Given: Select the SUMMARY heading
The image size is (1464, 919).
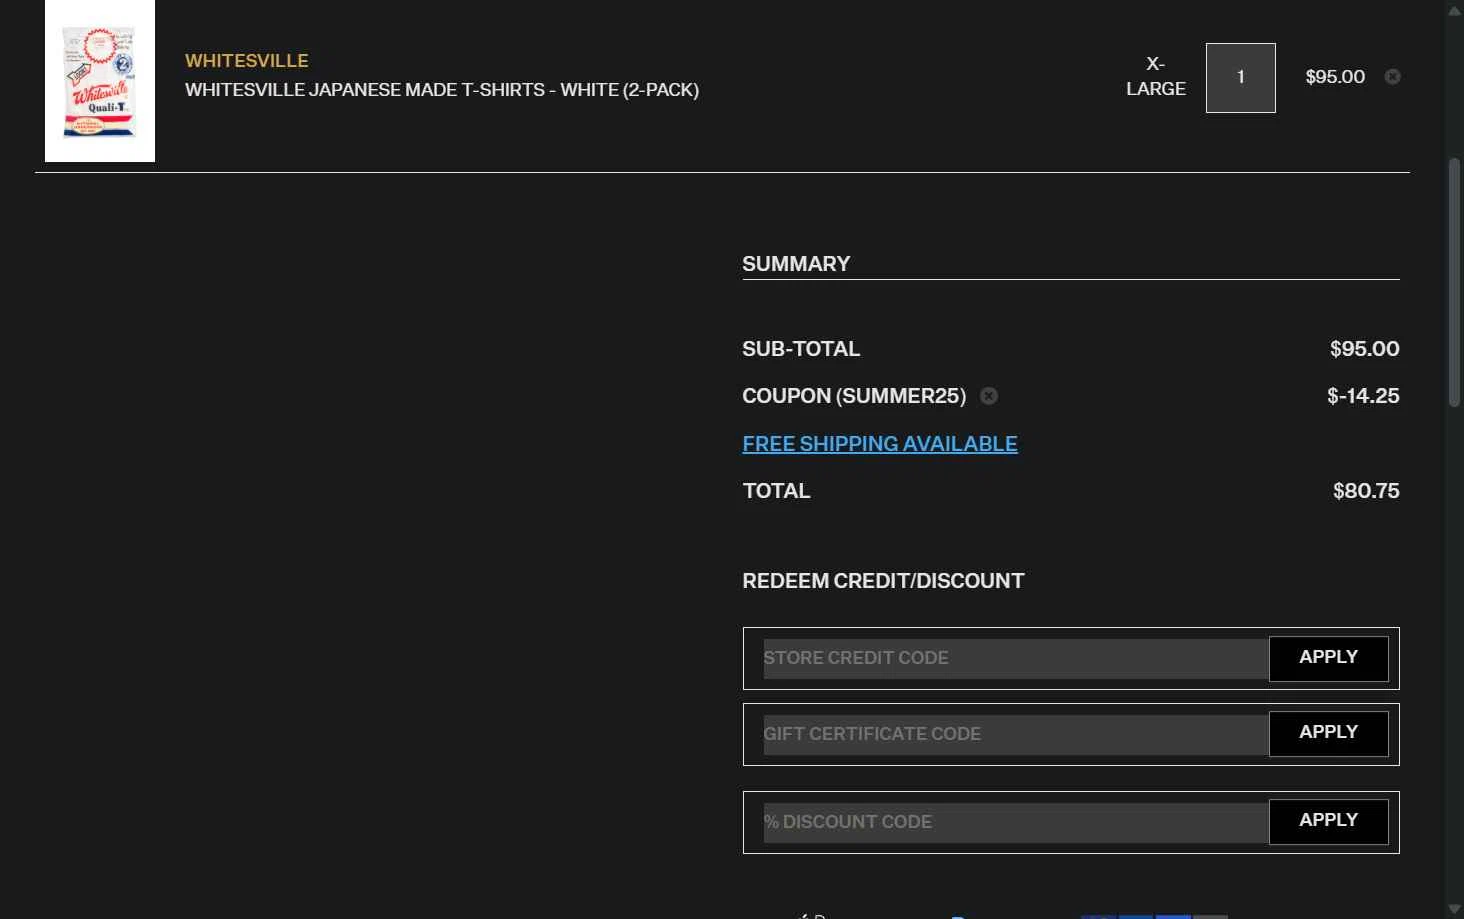Looking at the screenshot, I should (x=796, y=264).
